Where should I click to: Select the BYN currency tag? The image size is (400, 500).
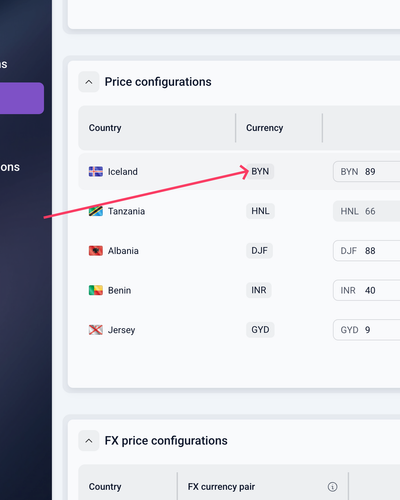[260, 171]
